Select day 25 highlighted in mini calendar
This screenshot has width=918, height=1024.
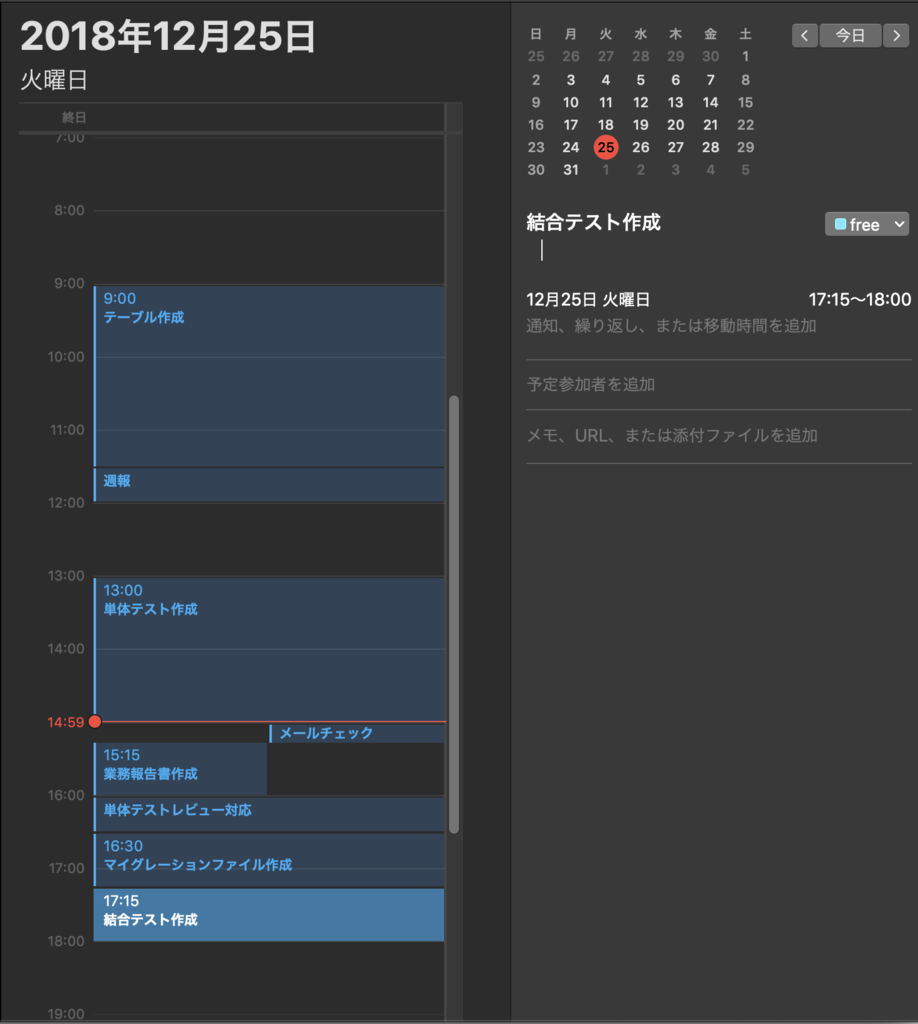pyautogui.click(x=606, y=147)
